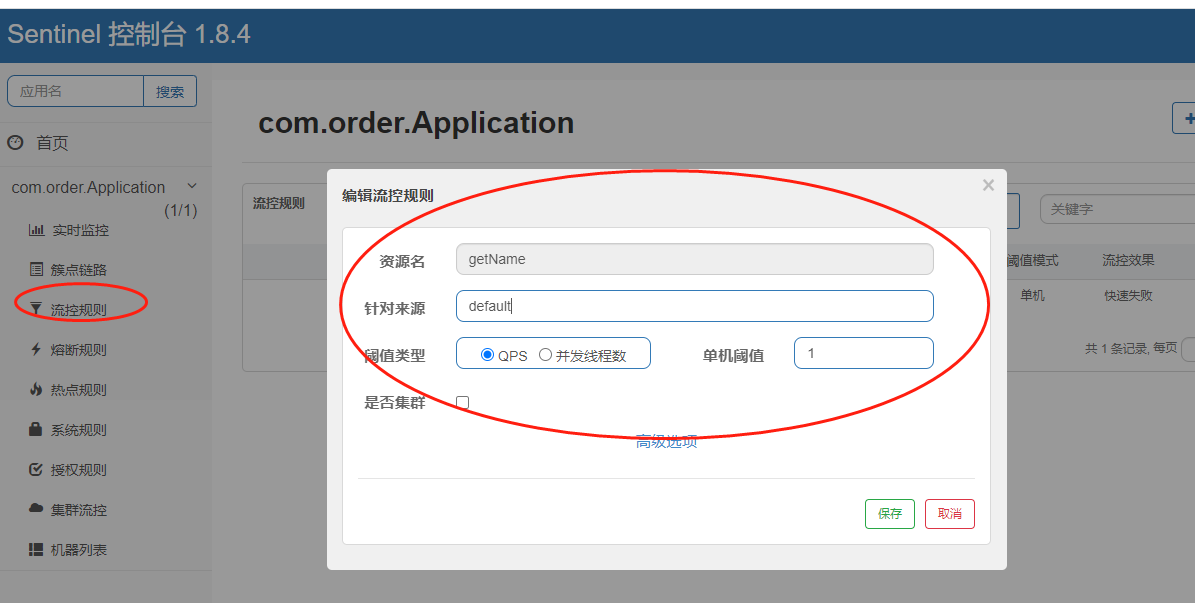Save the flow rule with 保存 button
Image resolution: width=1195 pixels, height=603 pixels.
[889, 513]
